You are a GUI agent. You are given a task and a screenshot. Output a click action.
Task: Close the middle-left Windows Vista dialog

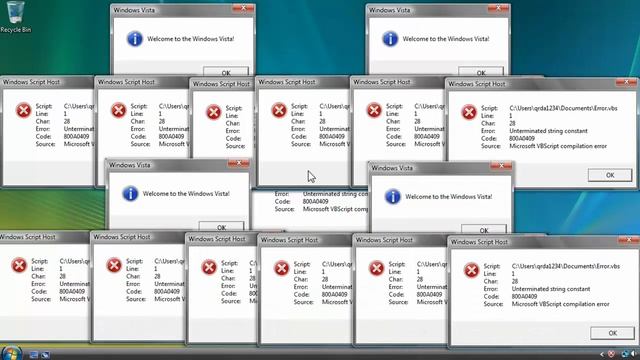(x=239, y=163)
